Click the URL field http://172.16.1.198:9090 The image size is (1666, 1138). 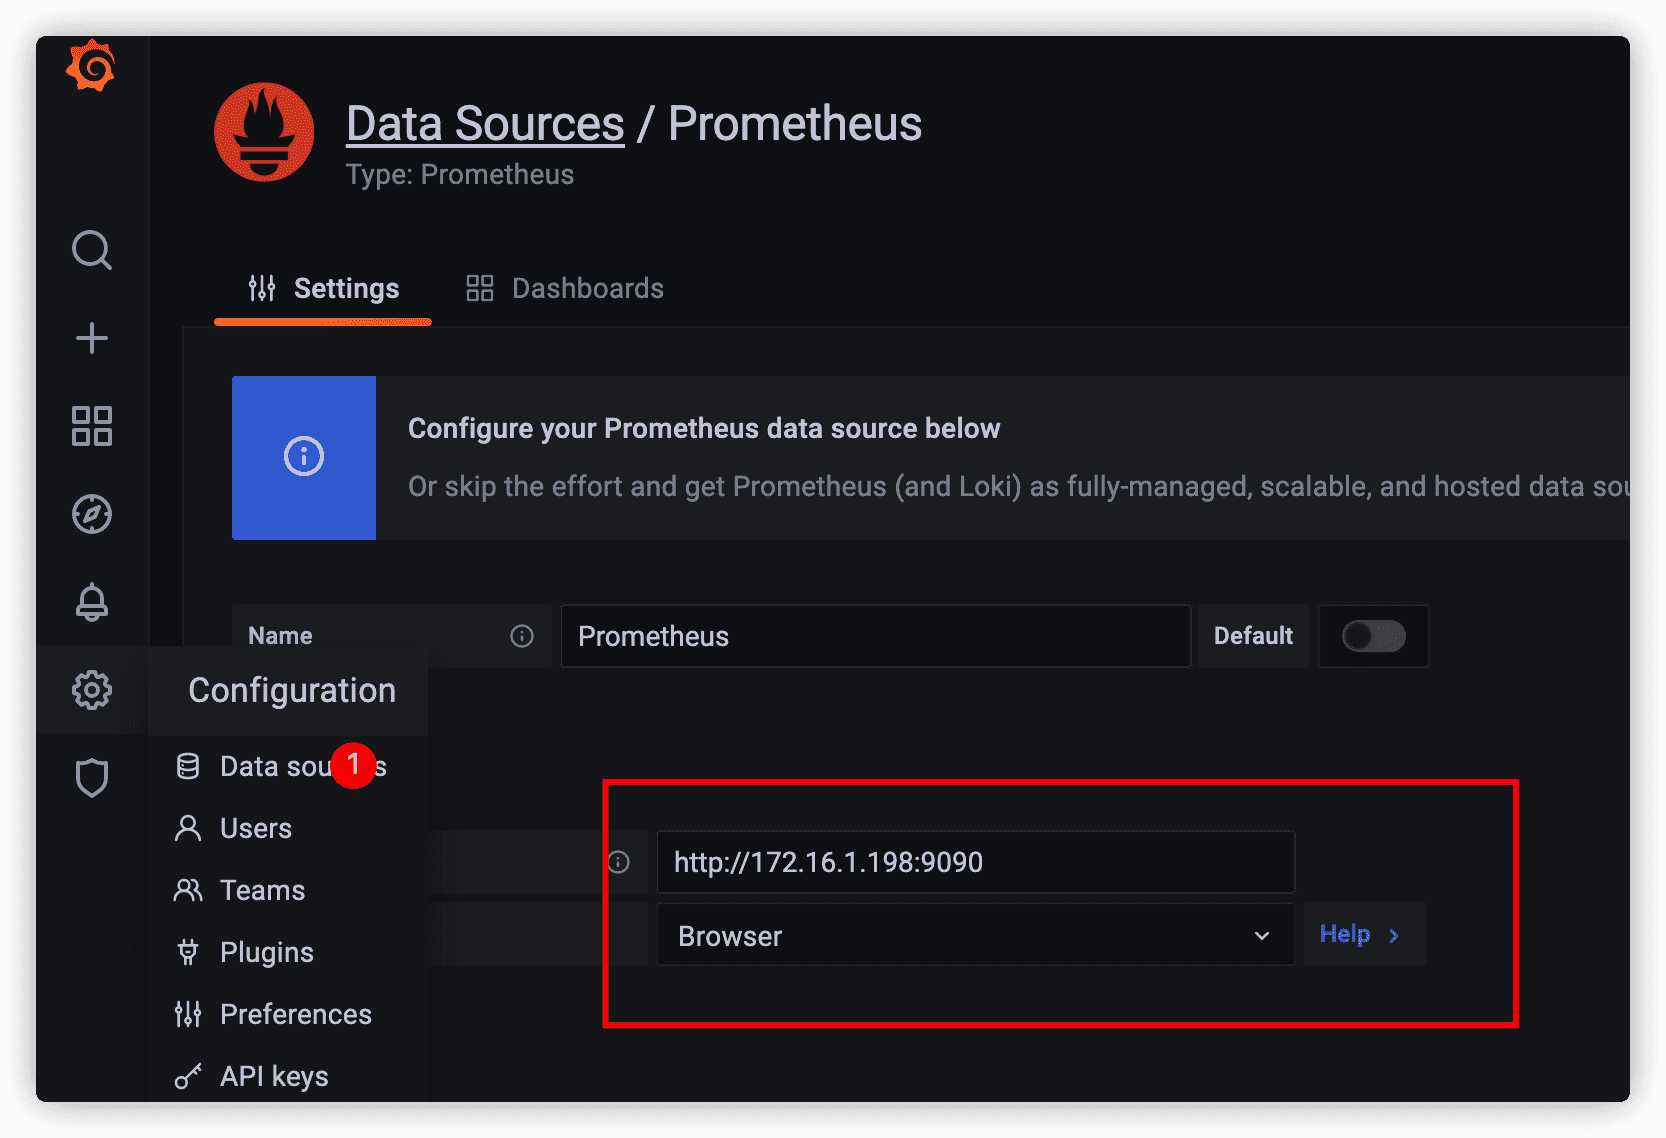click(976, 862)
